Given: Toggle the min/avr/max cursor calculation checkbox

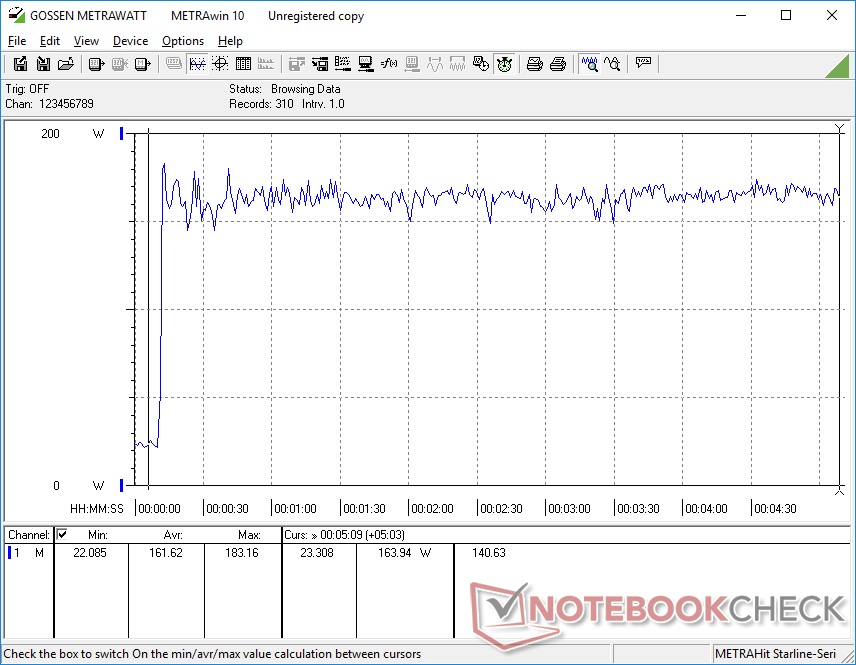Looking at the screenshot, I should point(62,534).
